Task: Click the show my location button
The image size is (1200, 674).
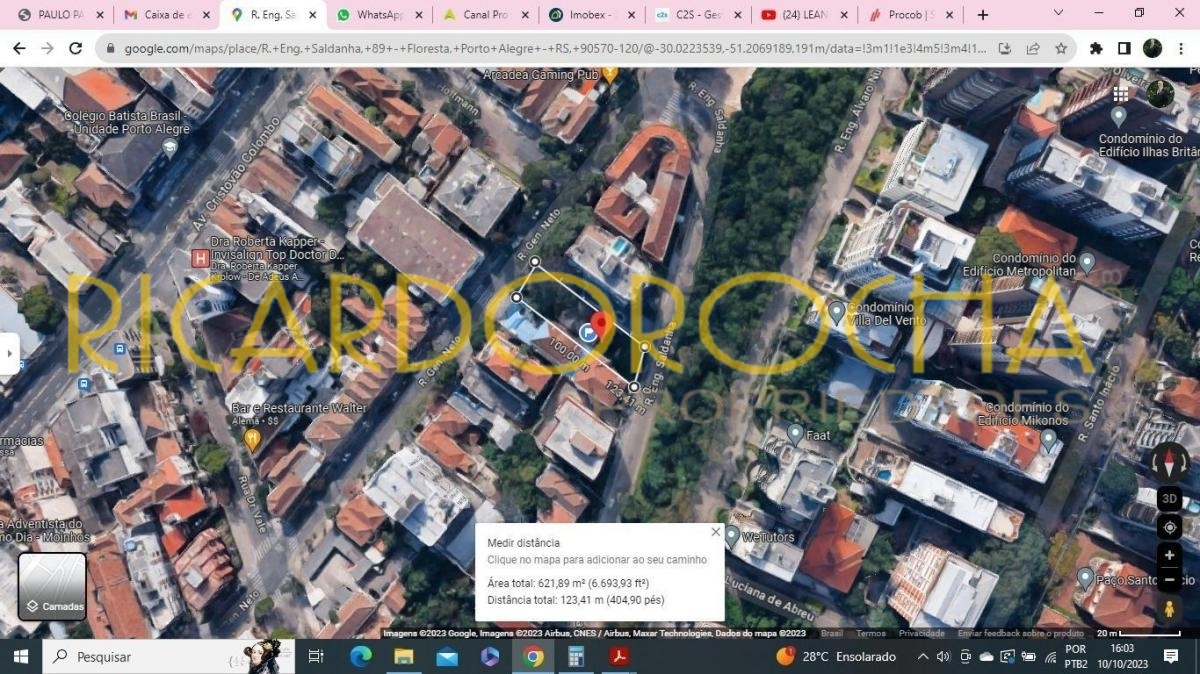Action: click(1169, 528)
